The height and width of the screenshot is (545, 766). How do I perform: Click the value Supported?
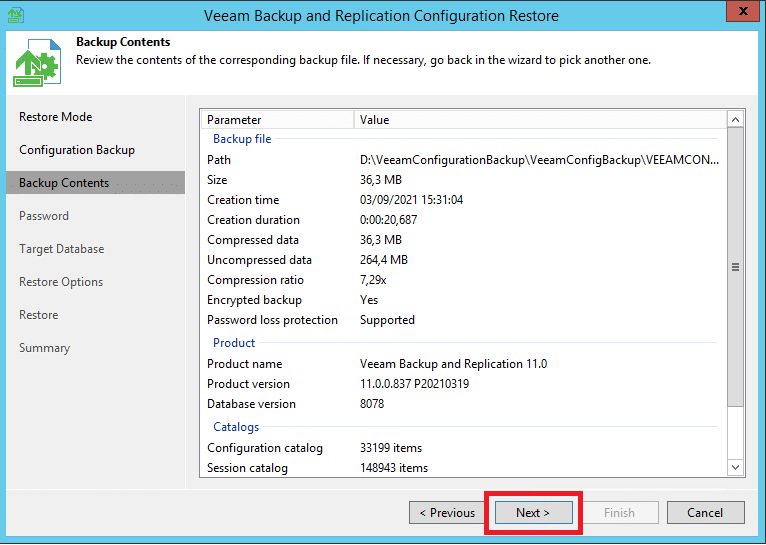coord(387,320)
